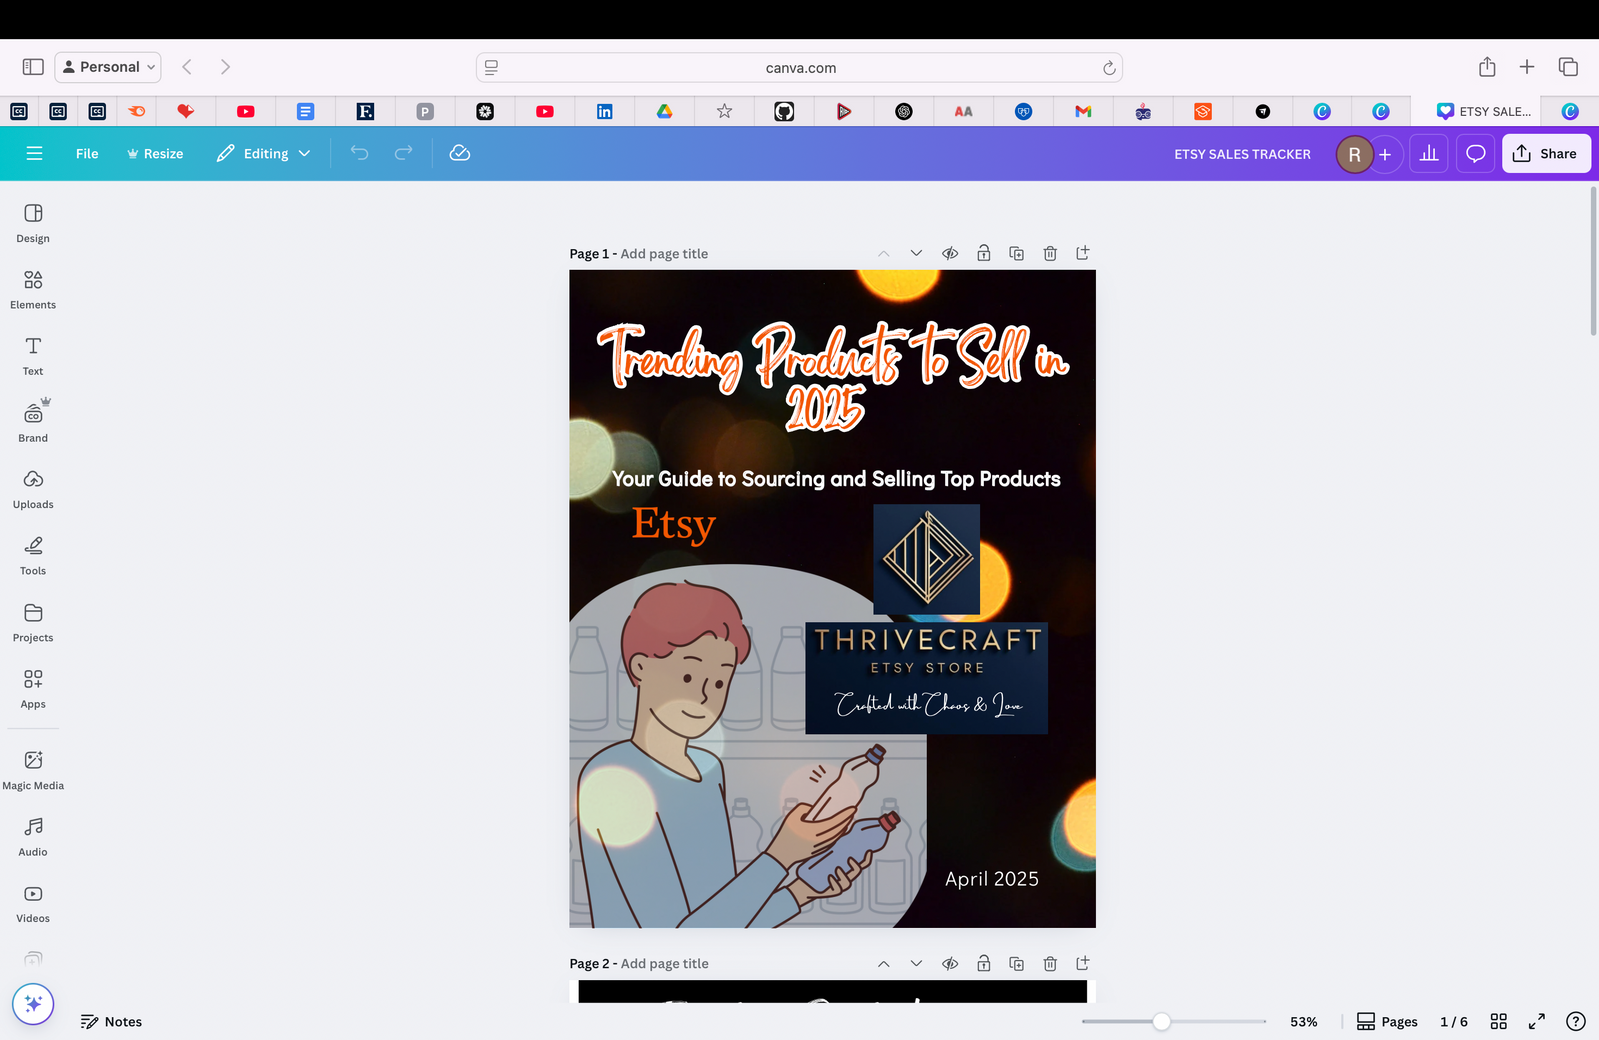The image size is (1599, 1040).
Task: Move Page 2 up with chevron
Action: pyautogui.click(x=884, y=964)
